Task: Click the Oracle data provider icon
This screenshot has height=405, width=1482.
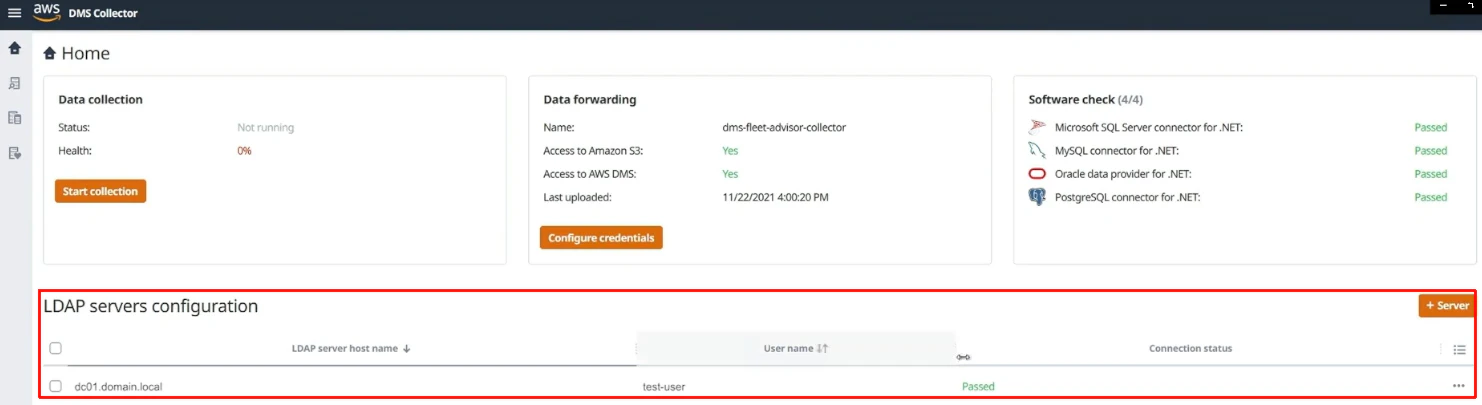Action: 1037,174
